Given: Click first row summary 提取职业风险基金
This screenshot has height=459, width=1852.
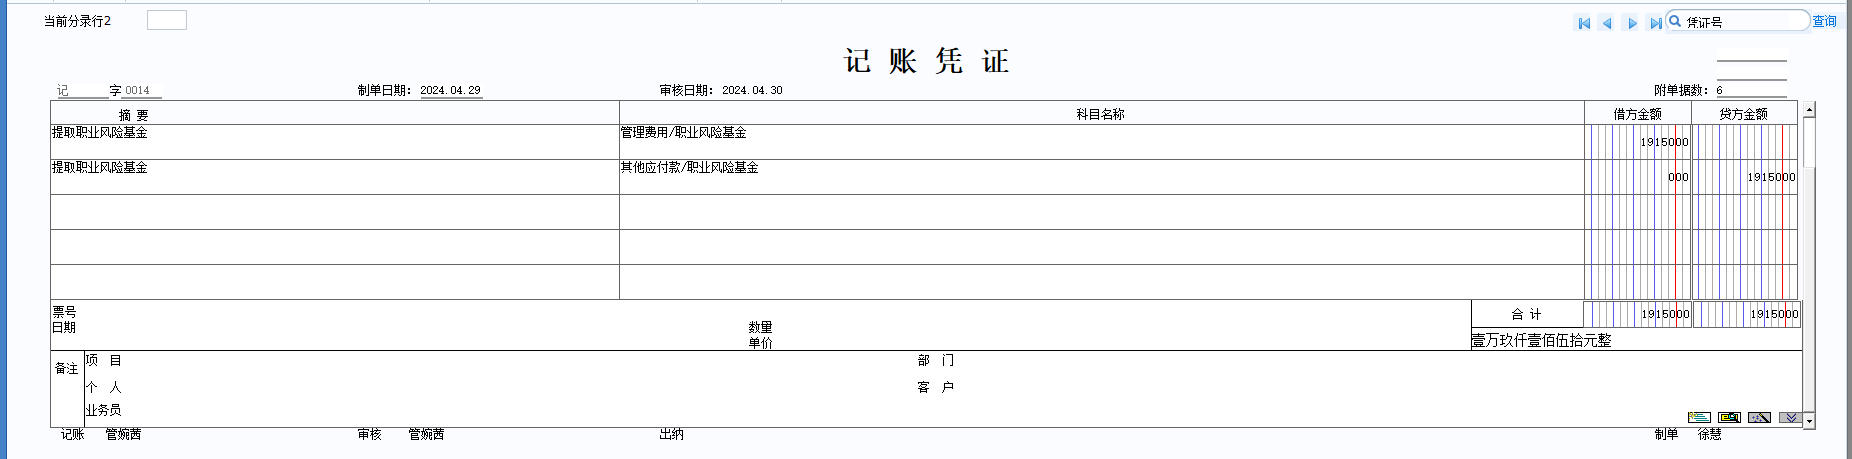Looking at the screenshot, I should [x=334, y=141].
